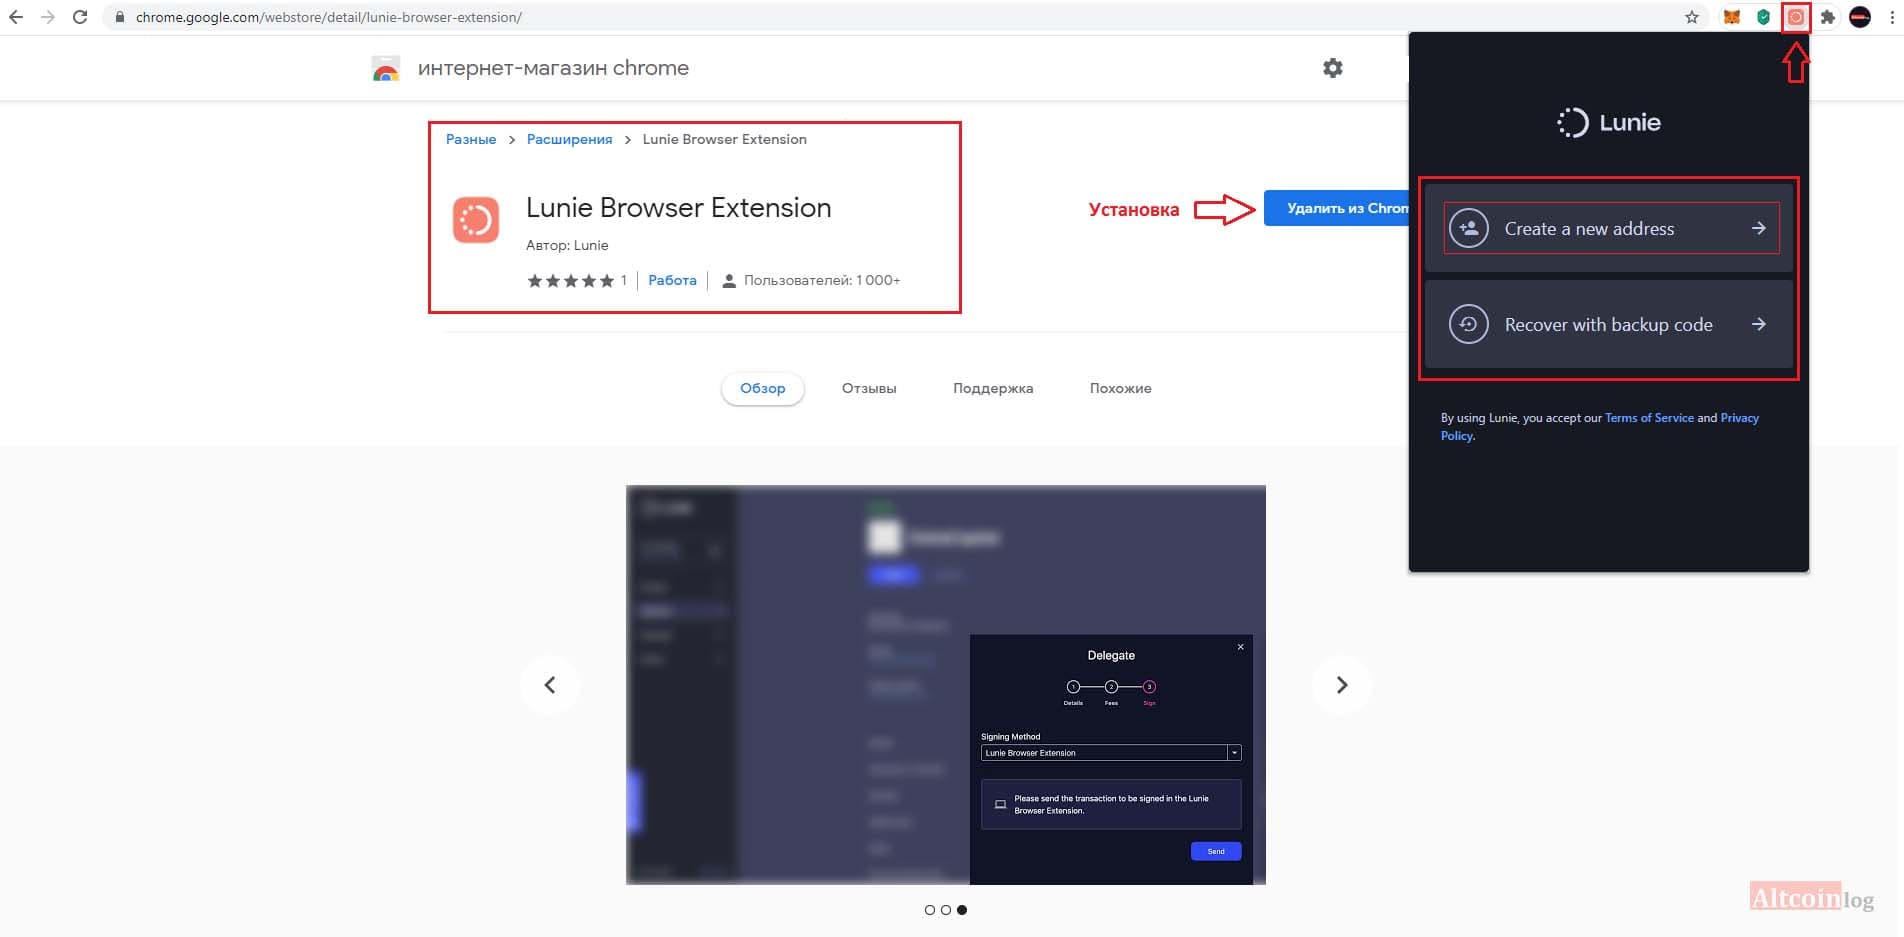This screenshot has height=937, width=1904.
Task: Click the Lunie logo in the popup
Action: click(1609, 122)
